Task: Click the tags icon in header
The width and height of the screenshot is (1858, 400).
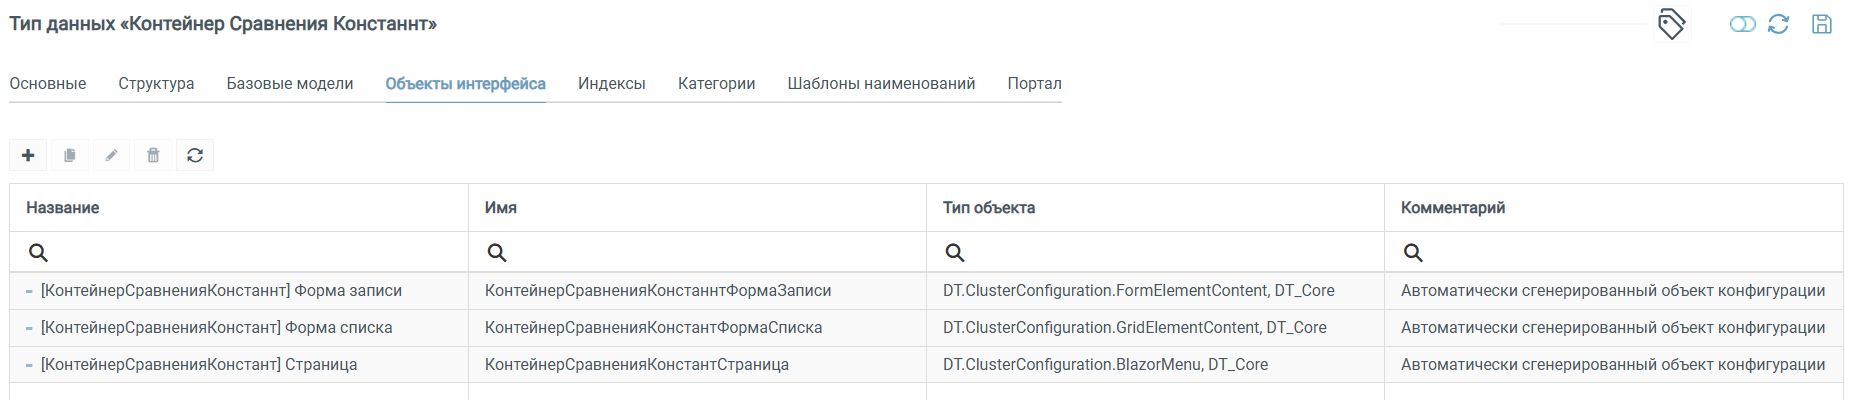Action: pos(1671,24)
